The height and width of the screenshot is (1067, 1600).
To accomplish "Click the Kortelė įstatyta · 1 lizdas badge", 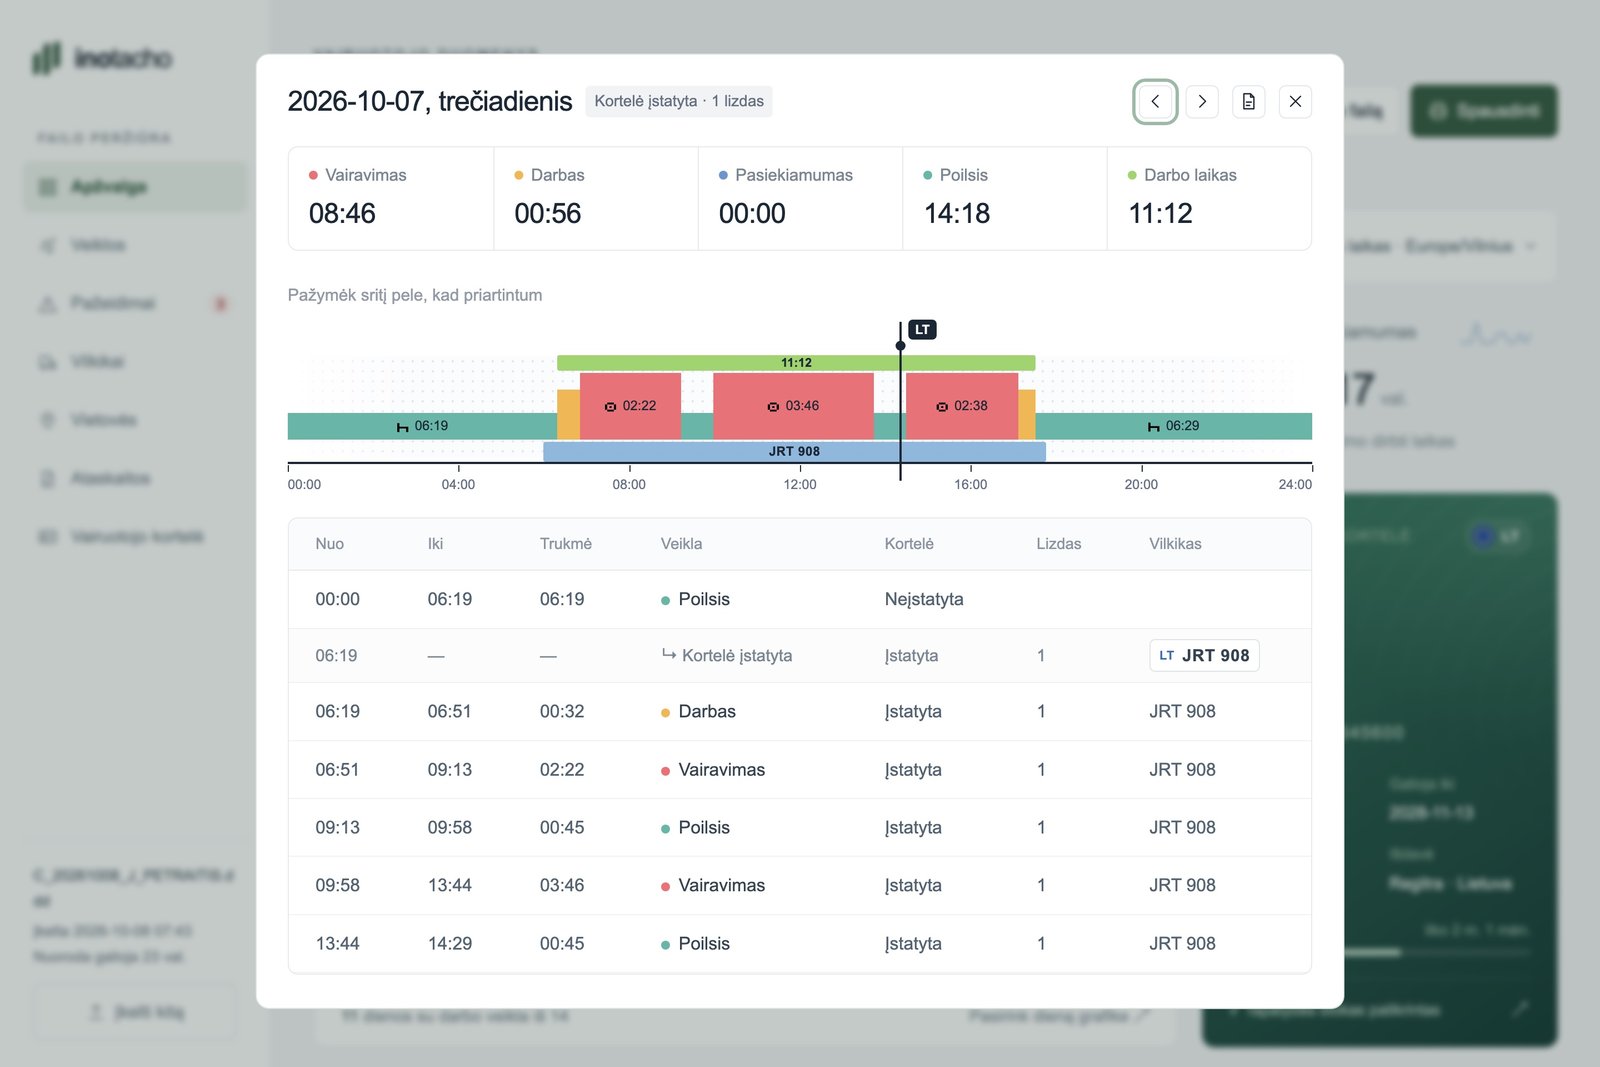I will point(679,101).
